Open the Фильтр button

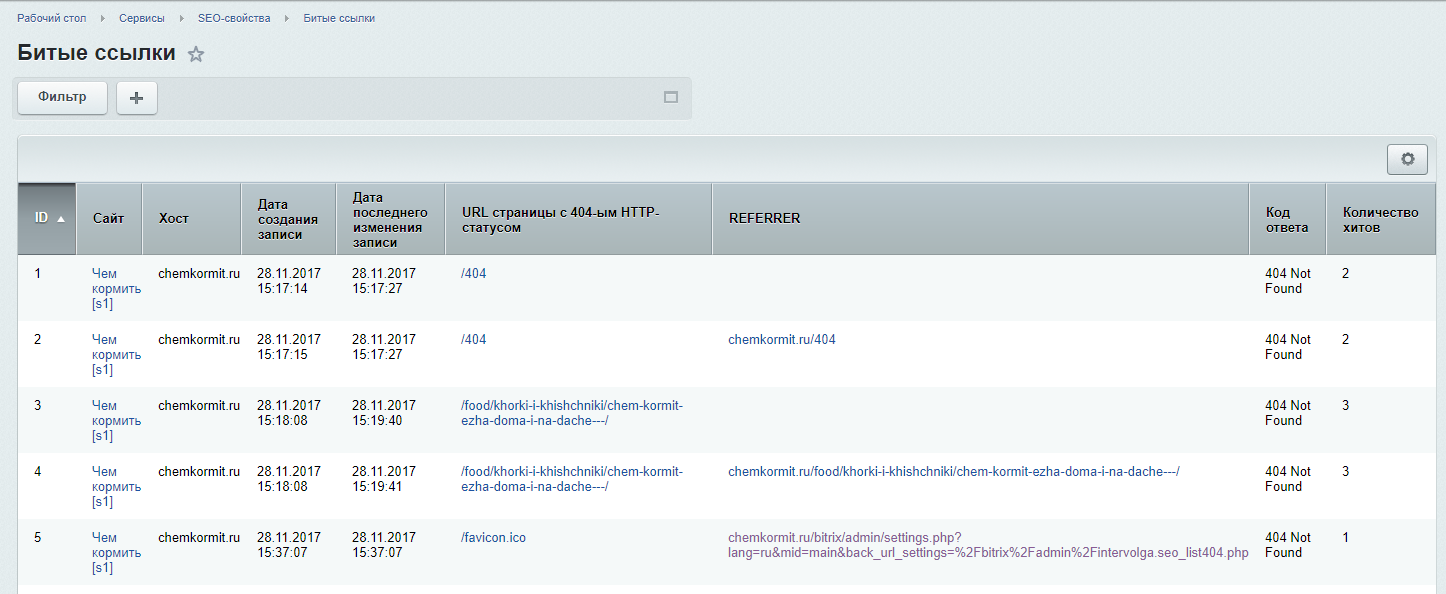click(x=62, y=98)
